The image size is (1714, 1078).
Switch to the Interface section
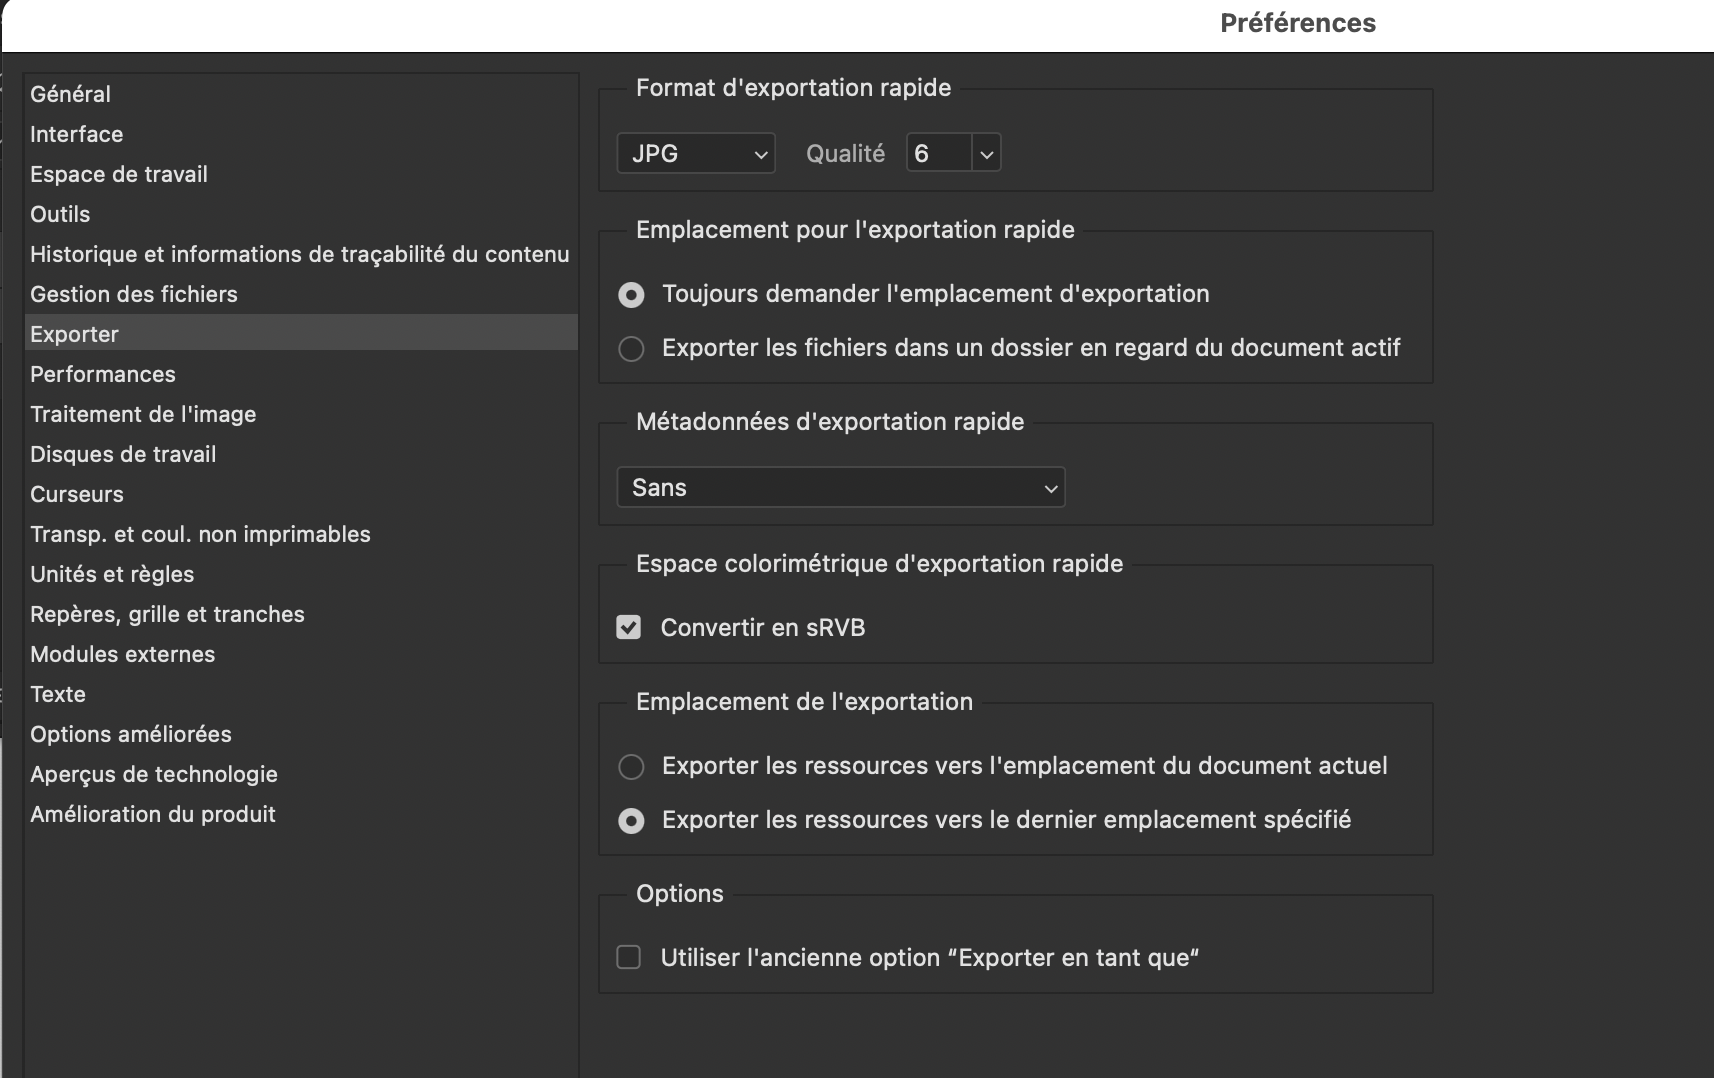click(x=77, y=133)
